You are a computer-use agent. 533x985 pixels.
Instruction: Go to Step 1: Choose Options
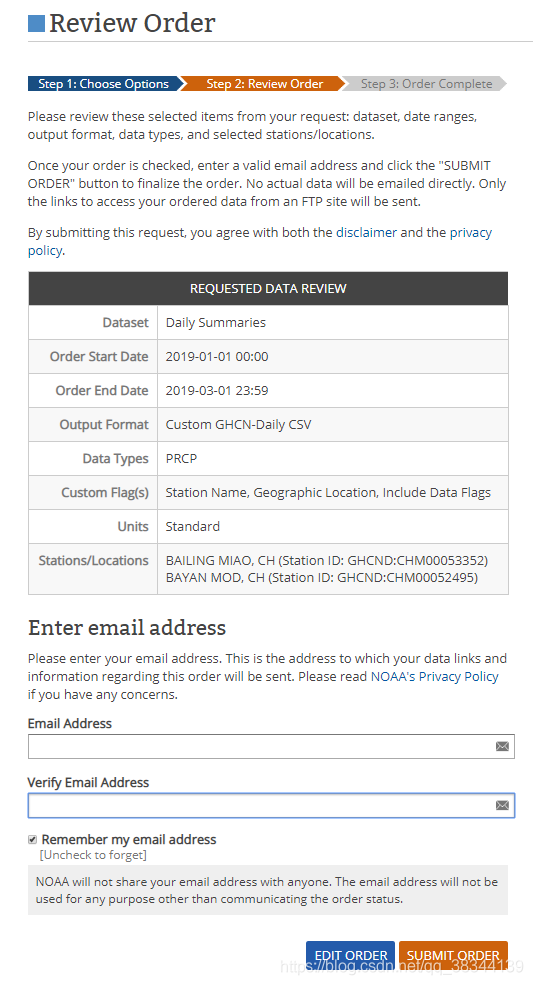104,84
